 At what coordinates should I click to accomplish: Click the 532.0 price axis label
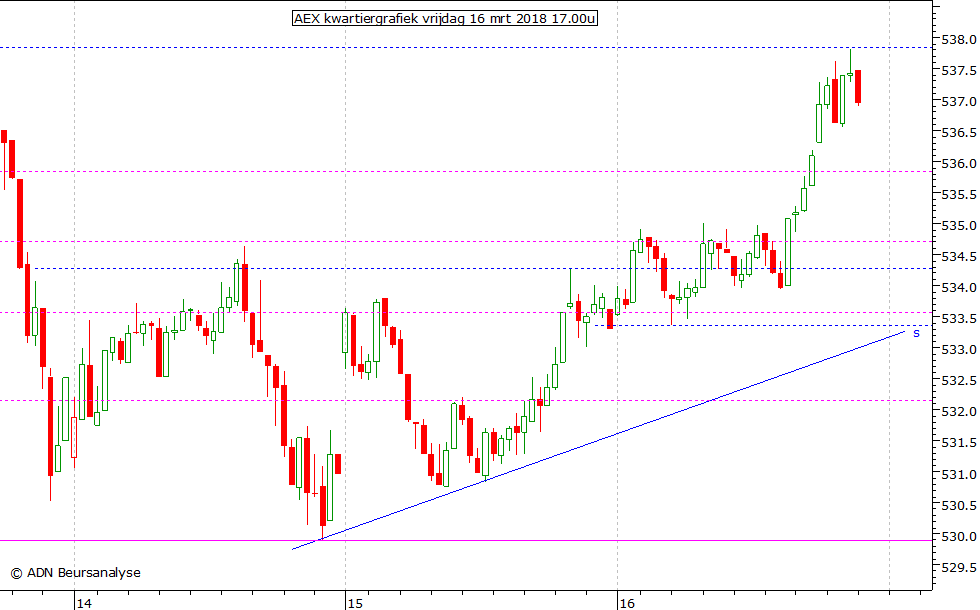coord(959,412)
